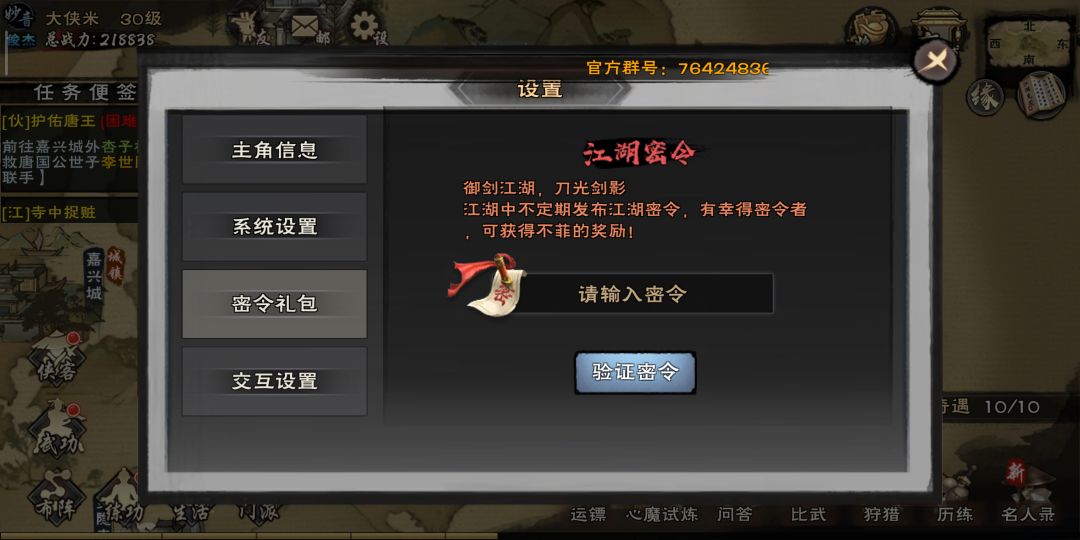Image resolution: width=1080 pixels, height=540 pixels.
Task: Select the 名人录 entry at bottom
Action: pos(1028,515)
